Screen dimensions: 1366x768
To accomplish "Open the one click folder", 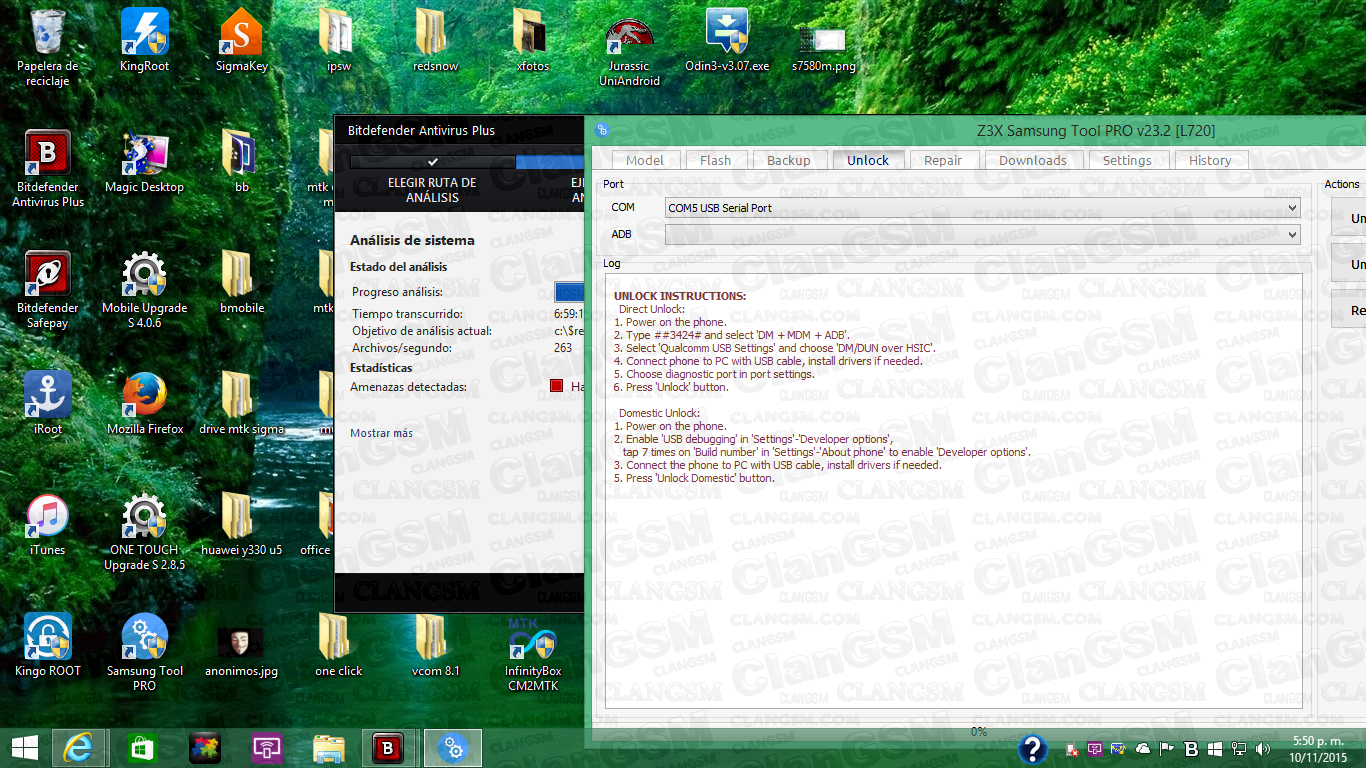I will (338, 645).
